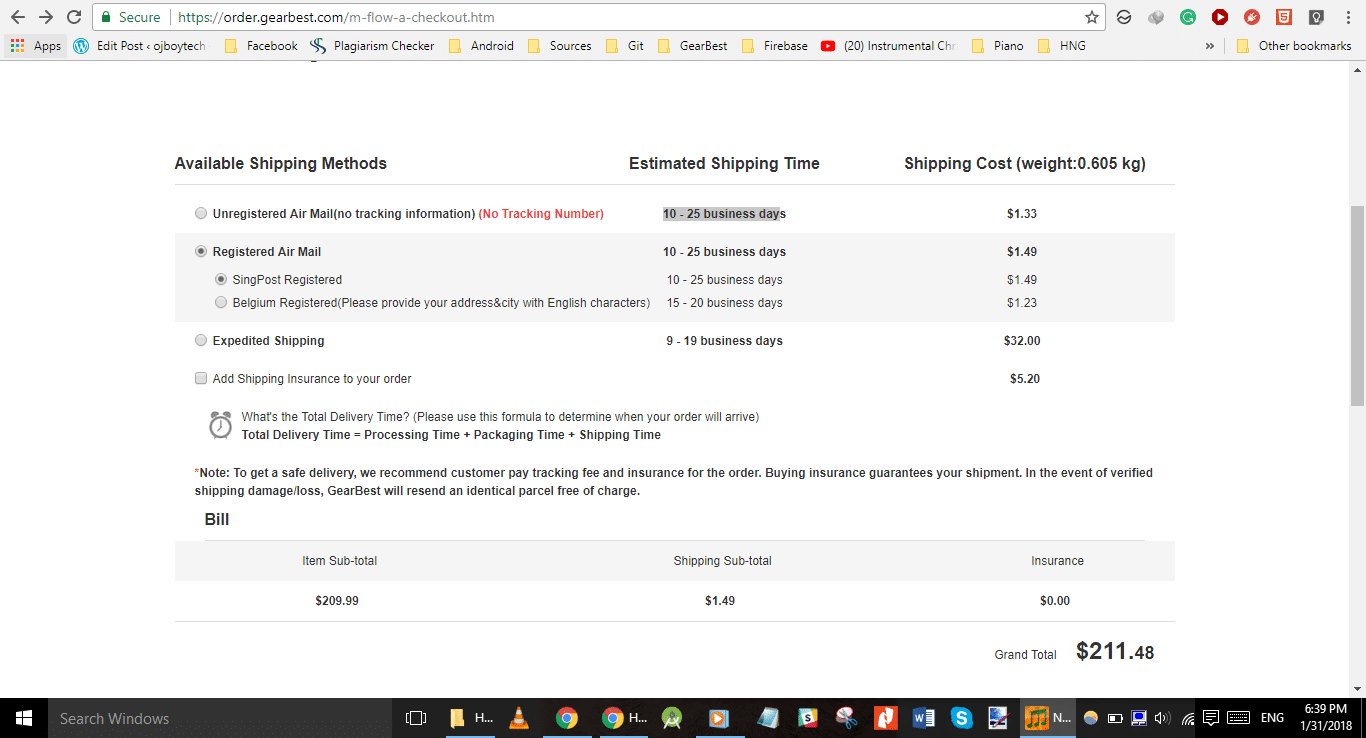Expand the hidden bookmarks overflow chevron
1366x738 pixels.
(1210, 46)
